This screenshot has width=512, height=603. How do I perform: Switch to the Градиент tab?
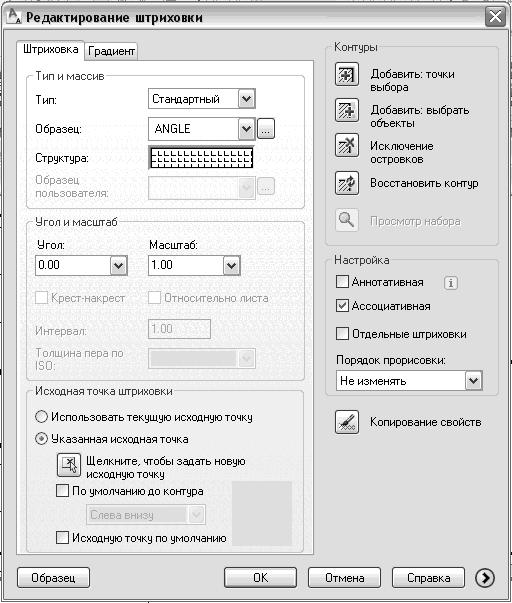click(111, 51)
